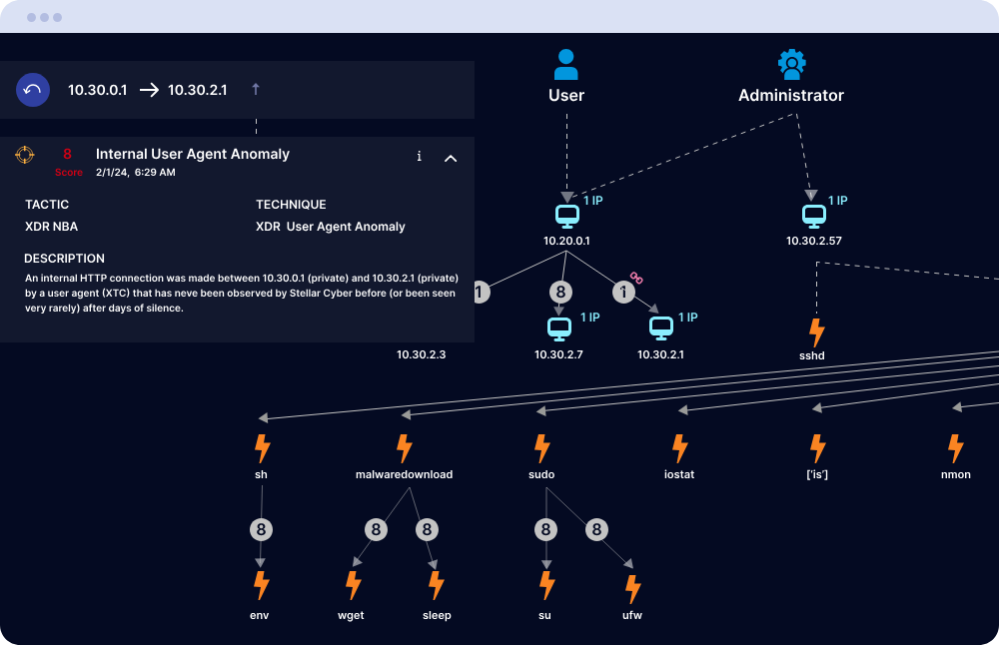Click the circular back arrow button
This screenshot has width=1000, height=645.
click(33, 90)
